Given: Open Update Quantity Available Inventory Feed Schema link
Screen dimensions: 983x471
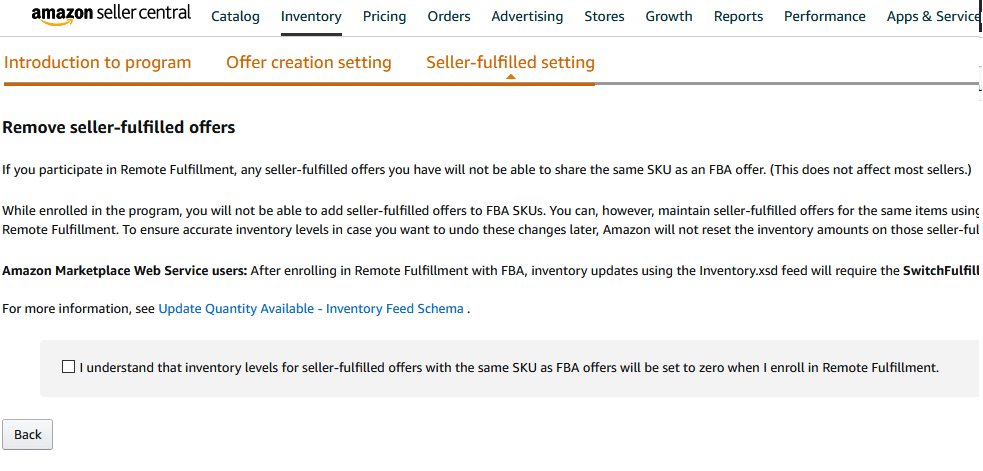Looking at the screenshot, I should (x=311, y=309).
